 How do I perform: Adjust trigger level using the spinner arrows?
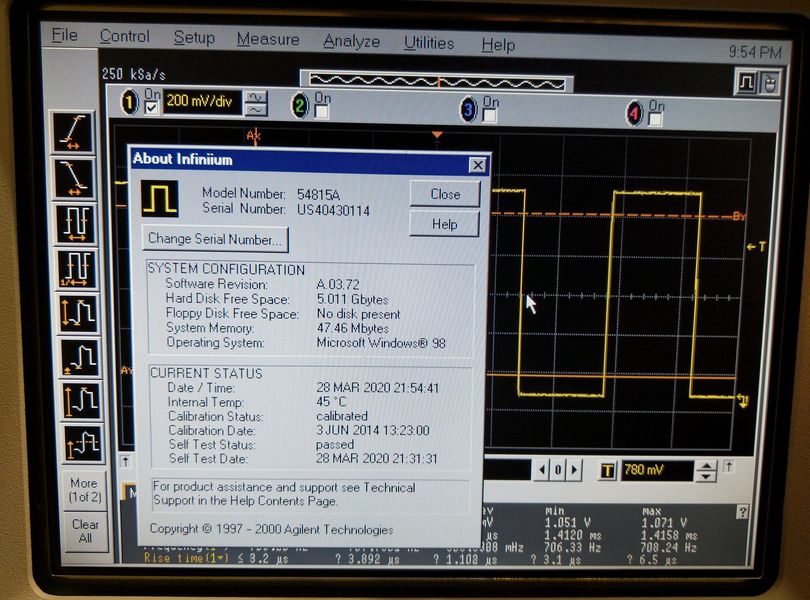(706, 471)
